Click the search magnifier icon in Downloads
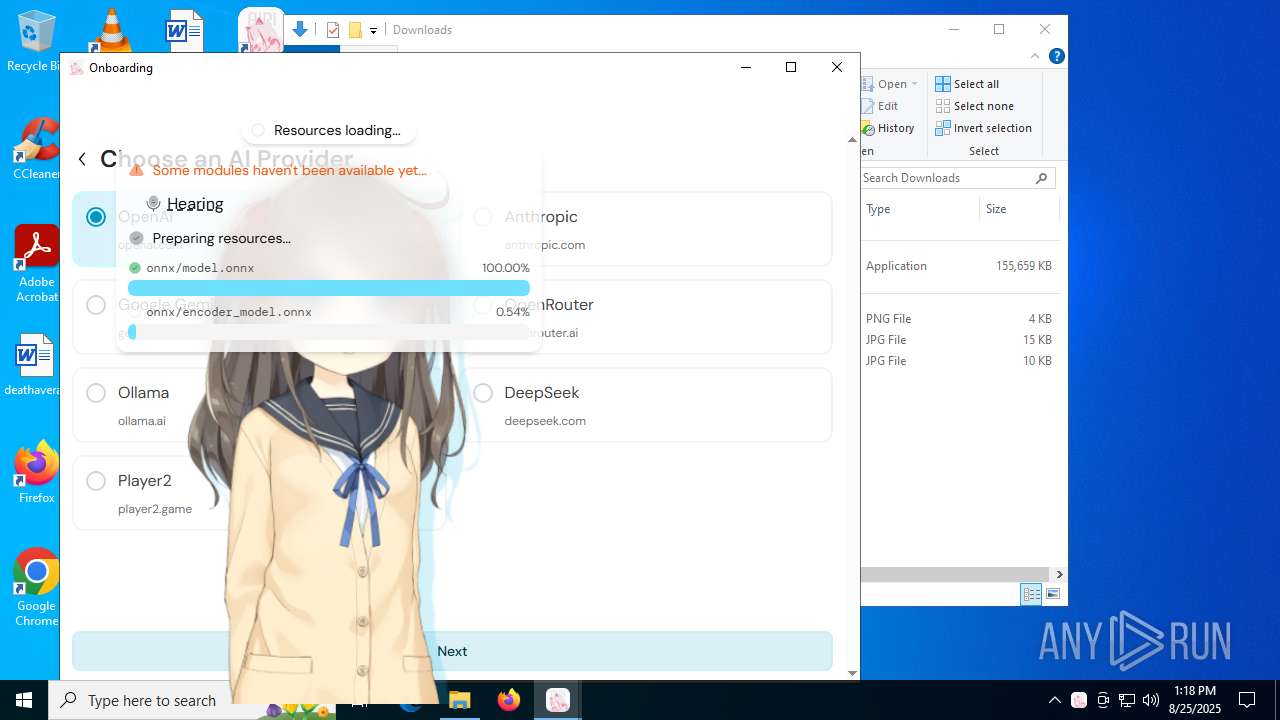1280x720 pixels. 1041,178
